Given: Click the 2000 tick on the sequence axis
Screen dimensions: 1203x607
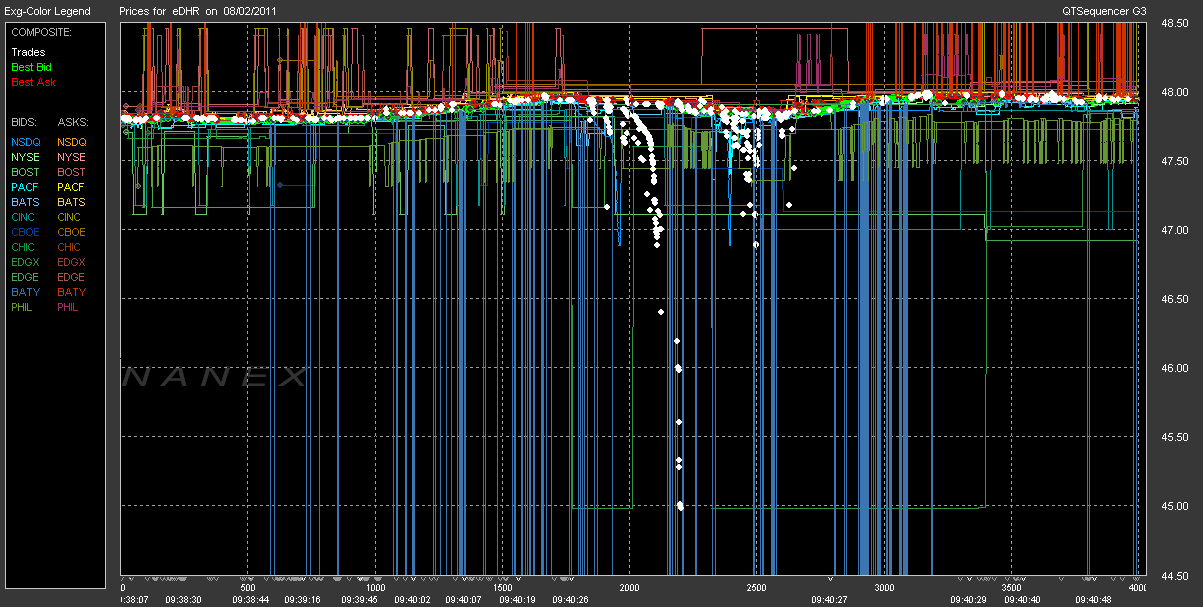Looking at the screenshot, I should click(630, 588).
